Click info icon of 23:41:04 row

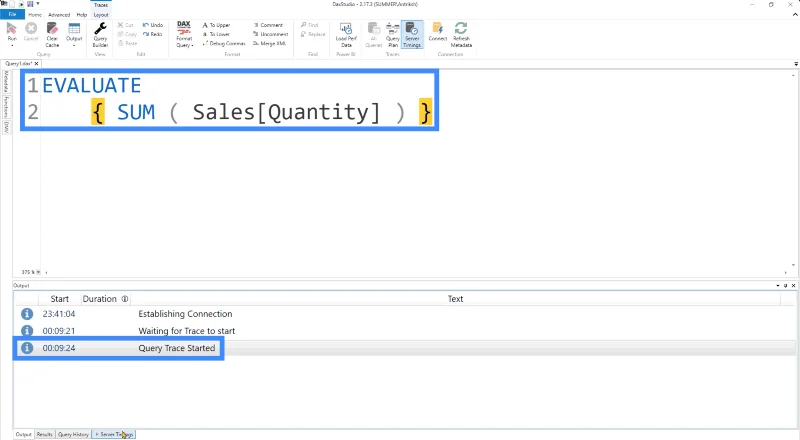[27, 314]
